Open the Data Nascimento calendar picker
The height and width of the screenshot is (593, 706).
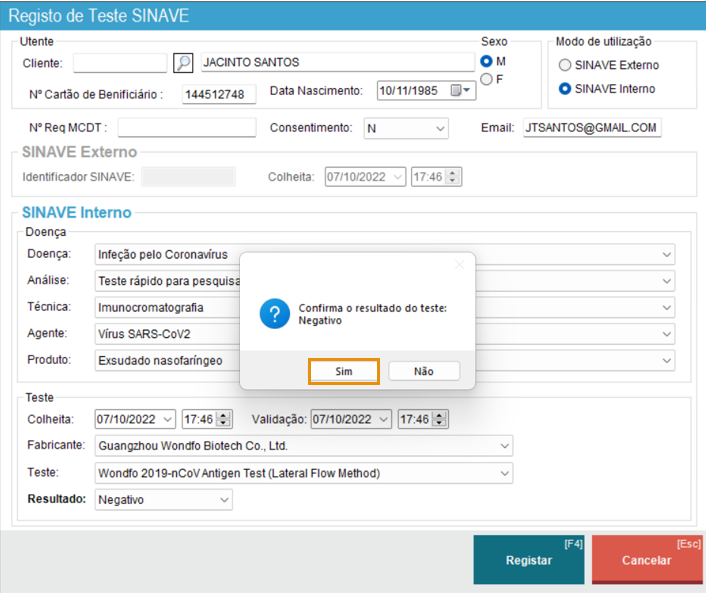(x=459, y=91)
